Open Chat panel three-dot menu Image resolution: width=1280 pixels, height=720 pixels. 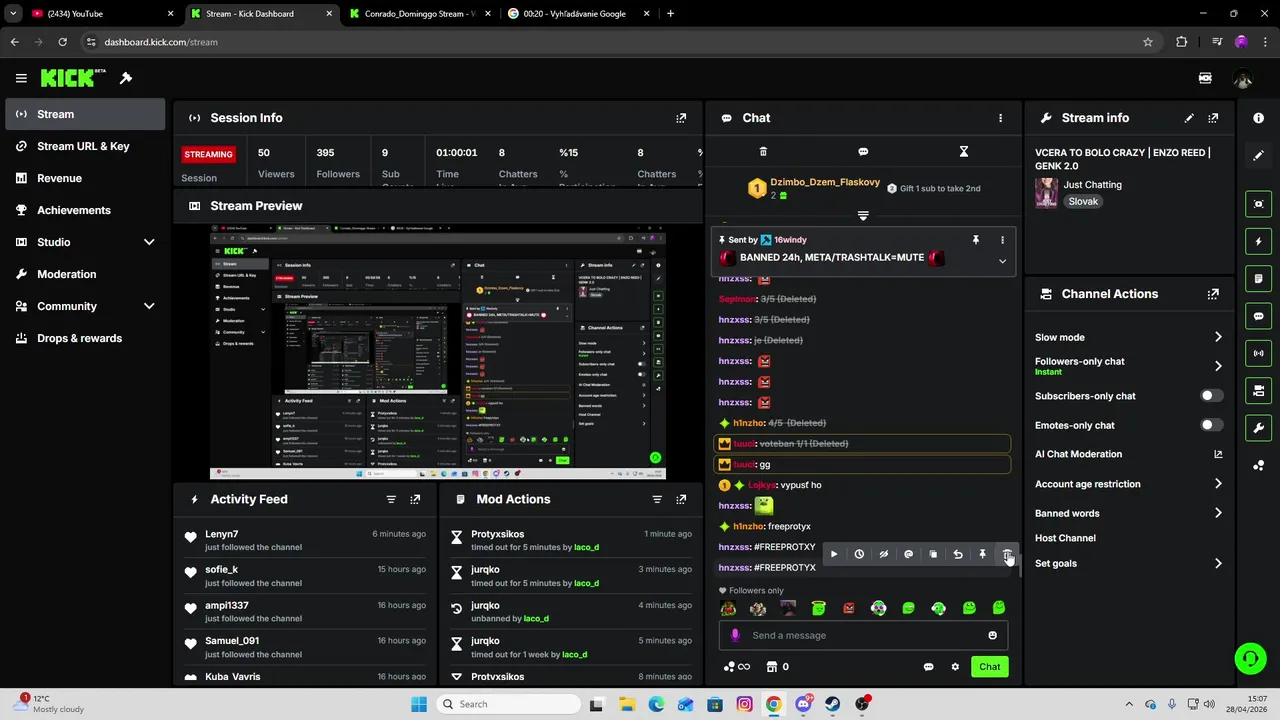(x=1000, y=118)
